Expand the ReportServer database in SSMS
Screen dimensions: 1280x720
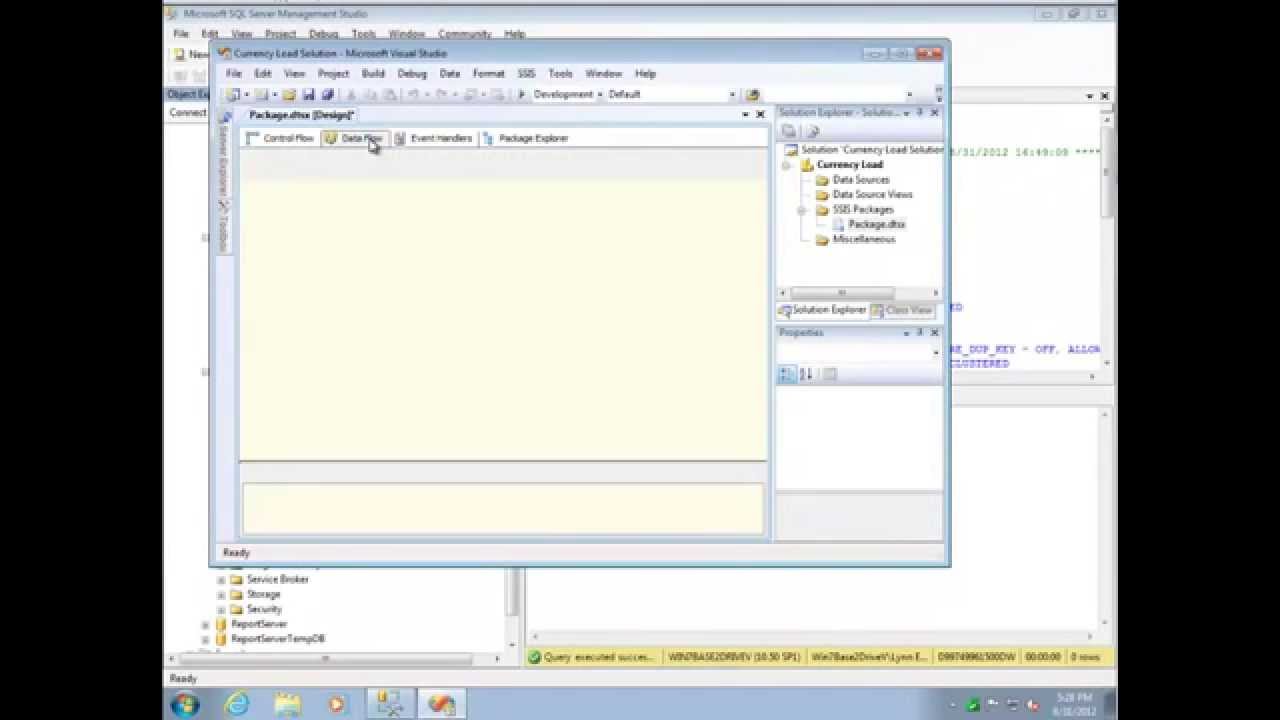[206, 625]
